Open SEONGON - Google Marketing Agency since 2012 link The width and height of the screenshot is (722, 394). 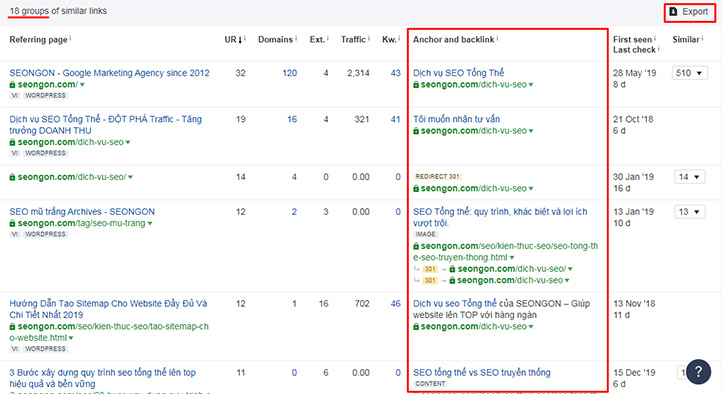click(x=109, y=73)
